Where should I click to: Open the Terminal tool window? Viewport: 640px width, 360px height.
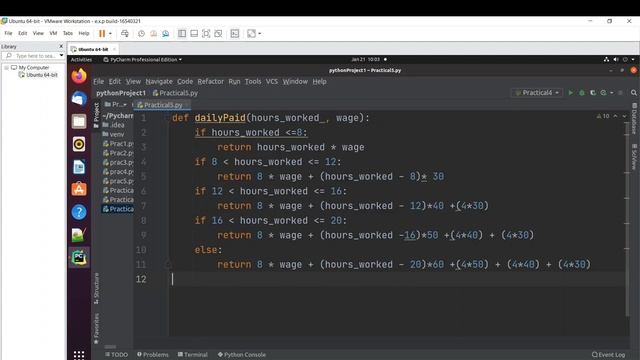(x=193, y=355)
